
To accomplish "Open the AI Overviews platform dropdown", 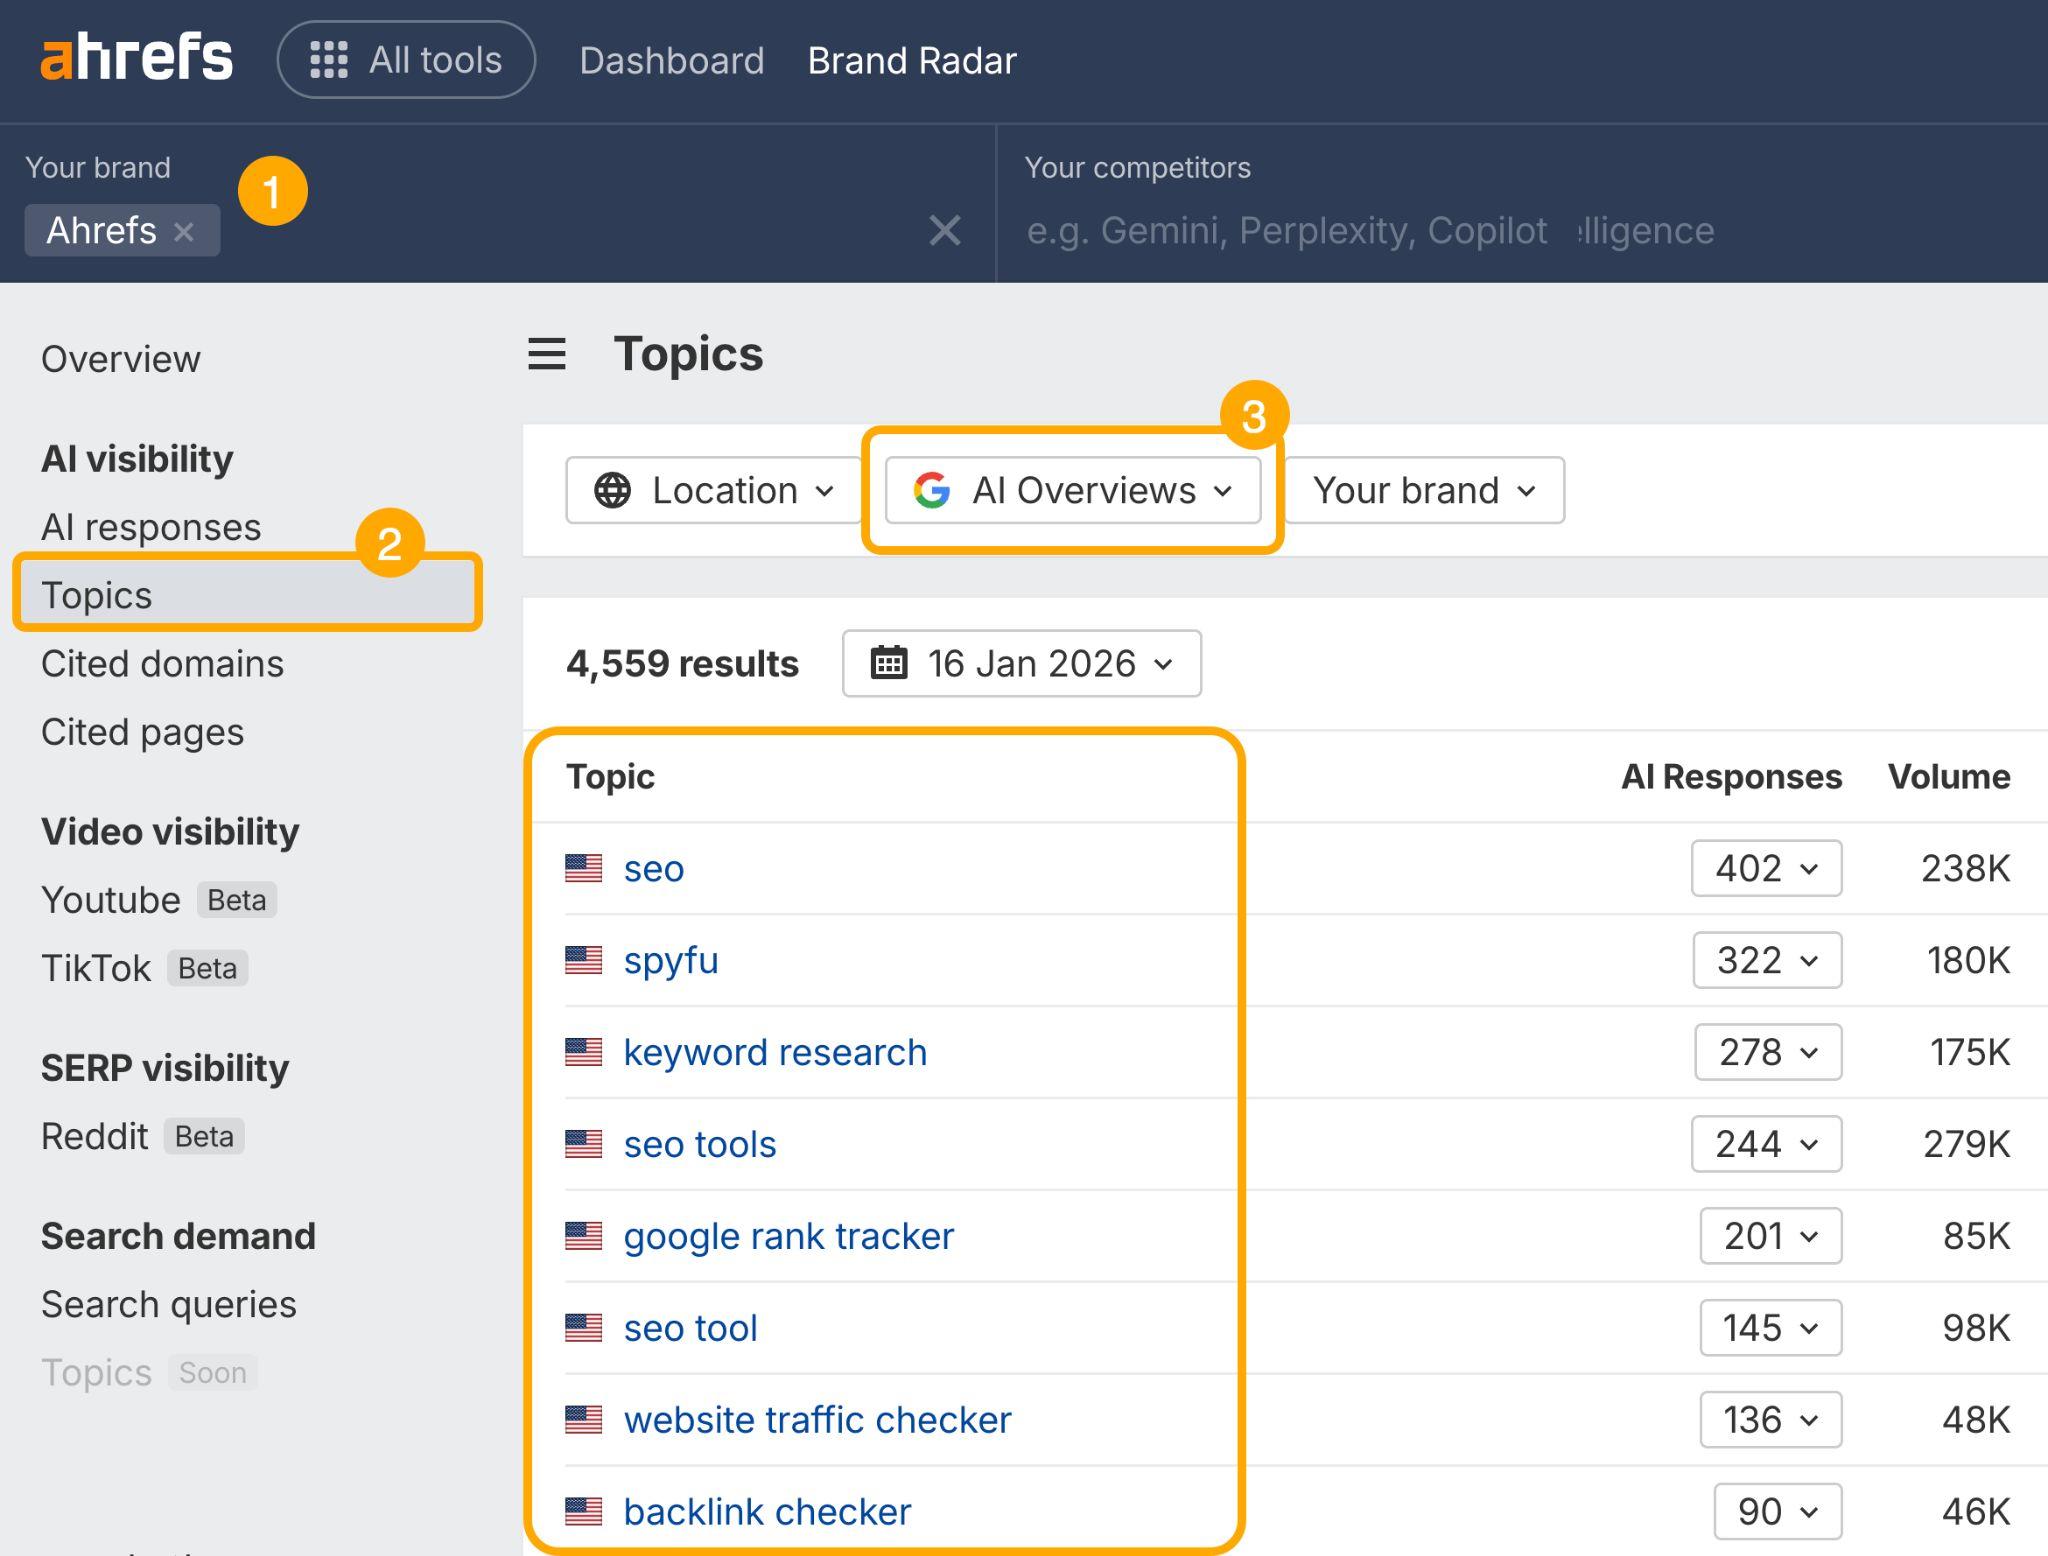I will click(1074, 490).
